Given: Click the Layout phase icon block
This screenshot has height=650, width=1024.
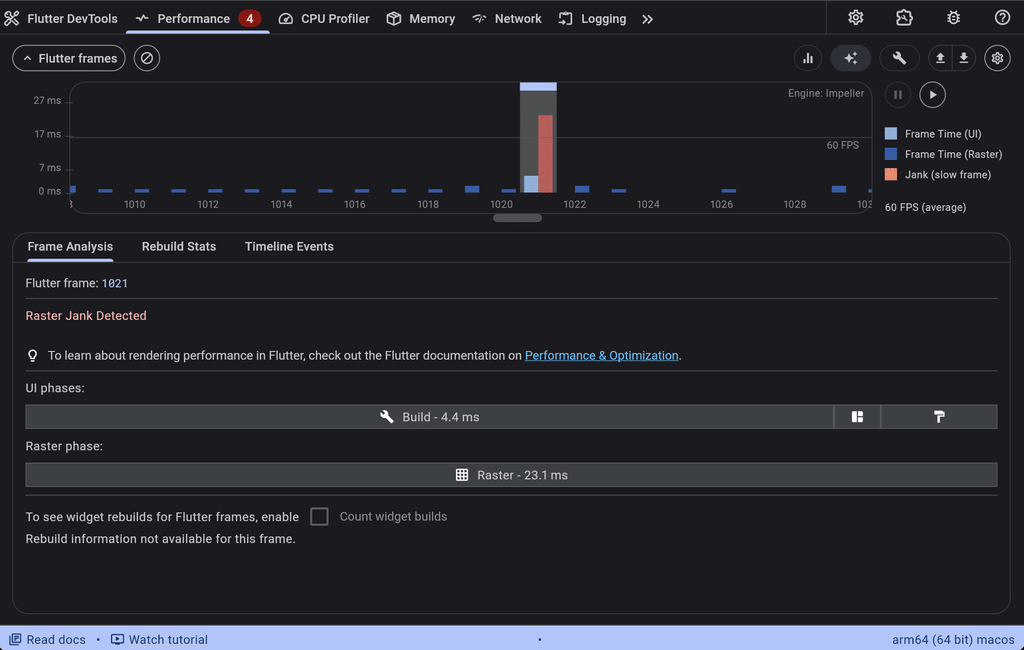Looking at the screenshot, I should pyautogui.click(x=857, y=417).
